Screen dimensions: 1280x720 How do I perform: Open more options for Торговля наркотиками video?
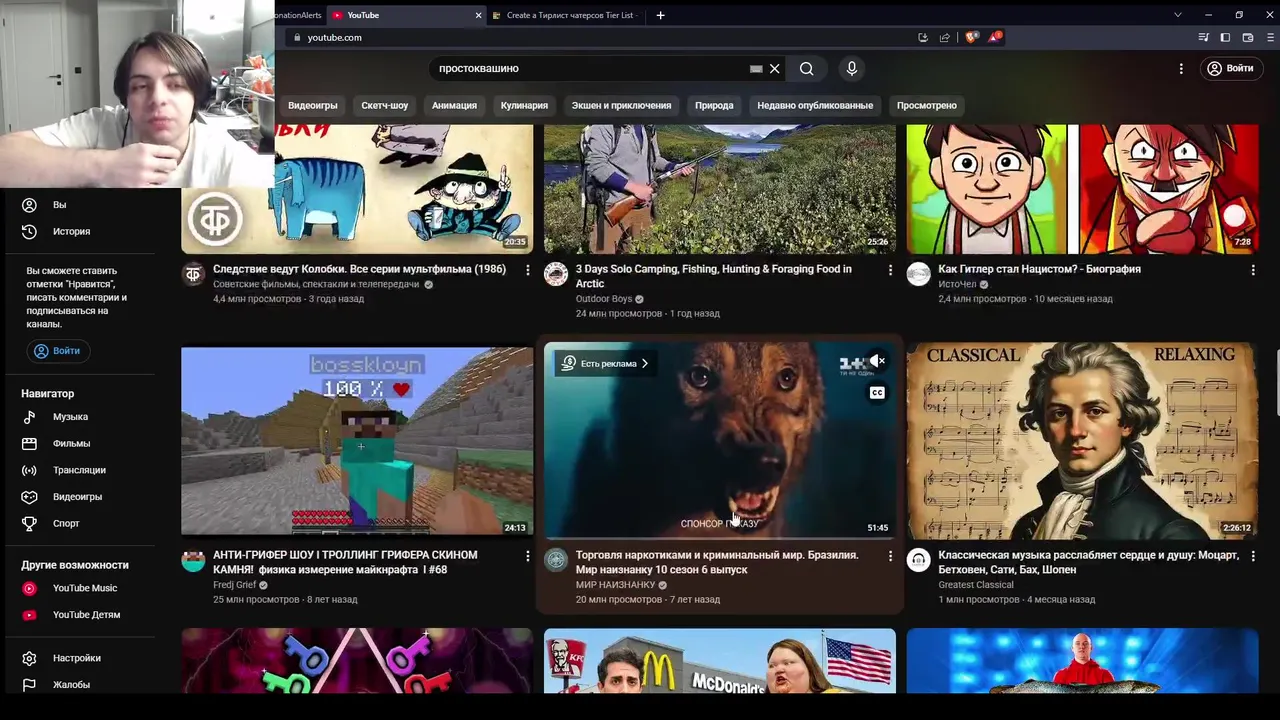coord(890,556)
